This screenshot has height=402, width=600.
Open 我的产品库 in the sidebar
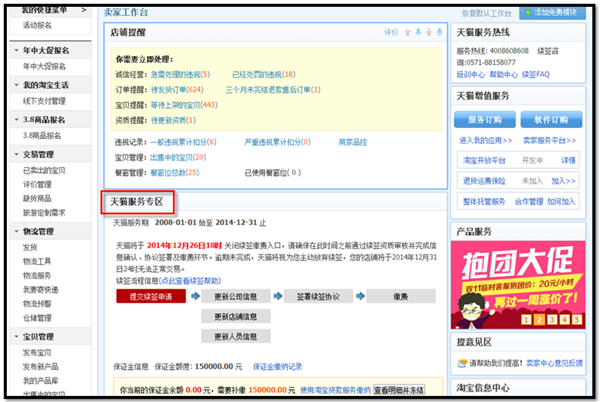[x=41, y=381]
